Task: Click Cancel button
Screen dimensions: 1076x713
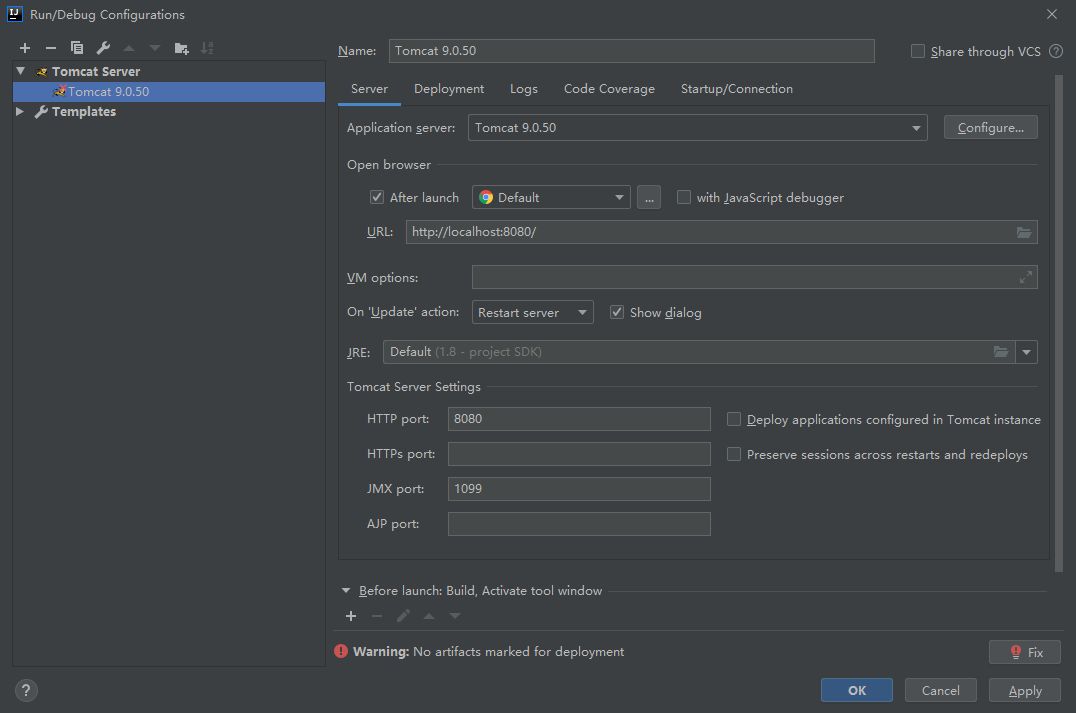Action: click(x=940, y=690)
